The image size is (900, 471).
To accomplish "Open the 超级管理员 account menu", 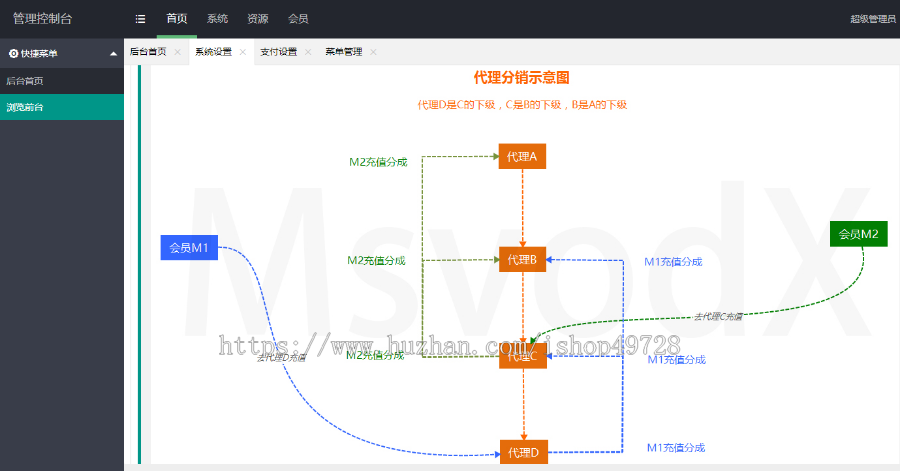I will [x=872, y=19].
